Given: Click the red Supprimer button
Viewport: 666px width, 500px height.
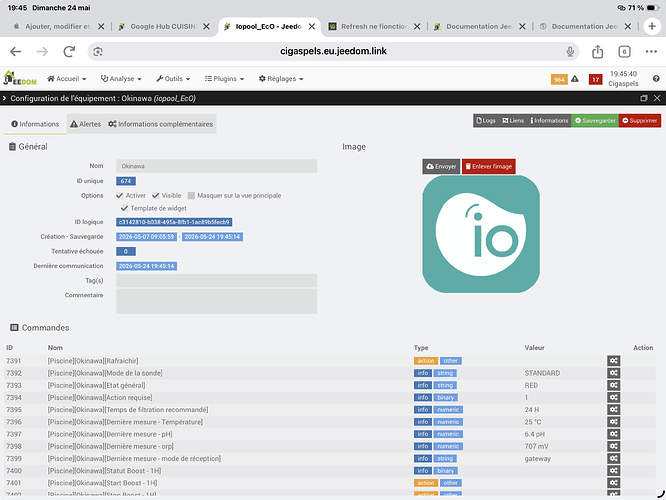Looking at the screenshot, I should tap(640, 121).
